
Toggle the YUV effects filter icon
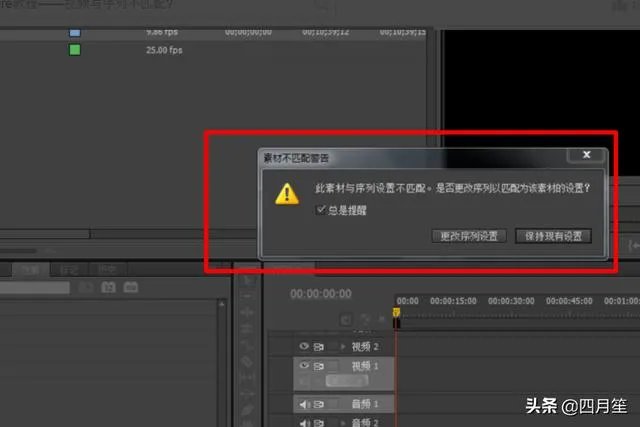131,287
